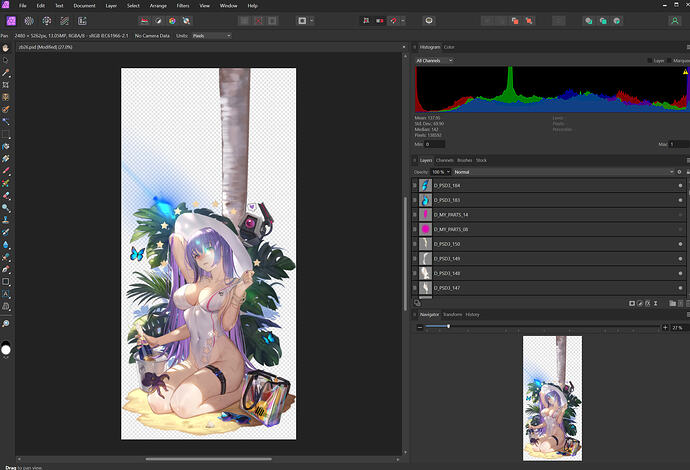Select layer D_PSD3_148 name

tap(447, 273)
